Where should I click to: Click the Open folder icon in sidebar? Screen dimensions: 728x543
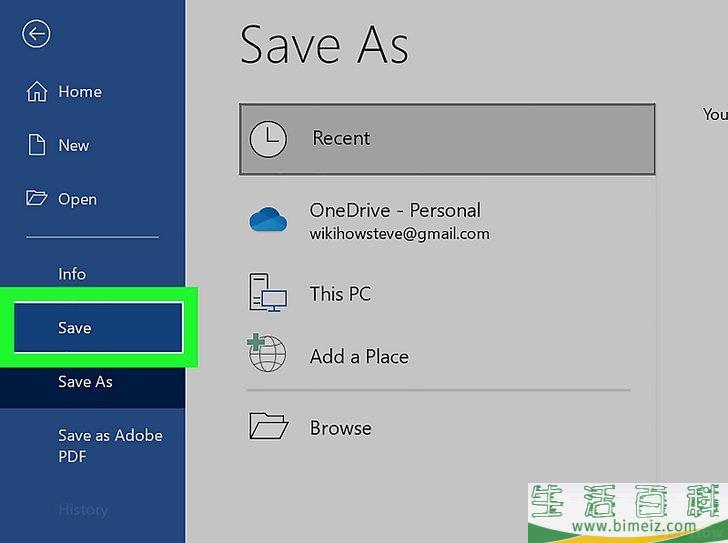36,198
